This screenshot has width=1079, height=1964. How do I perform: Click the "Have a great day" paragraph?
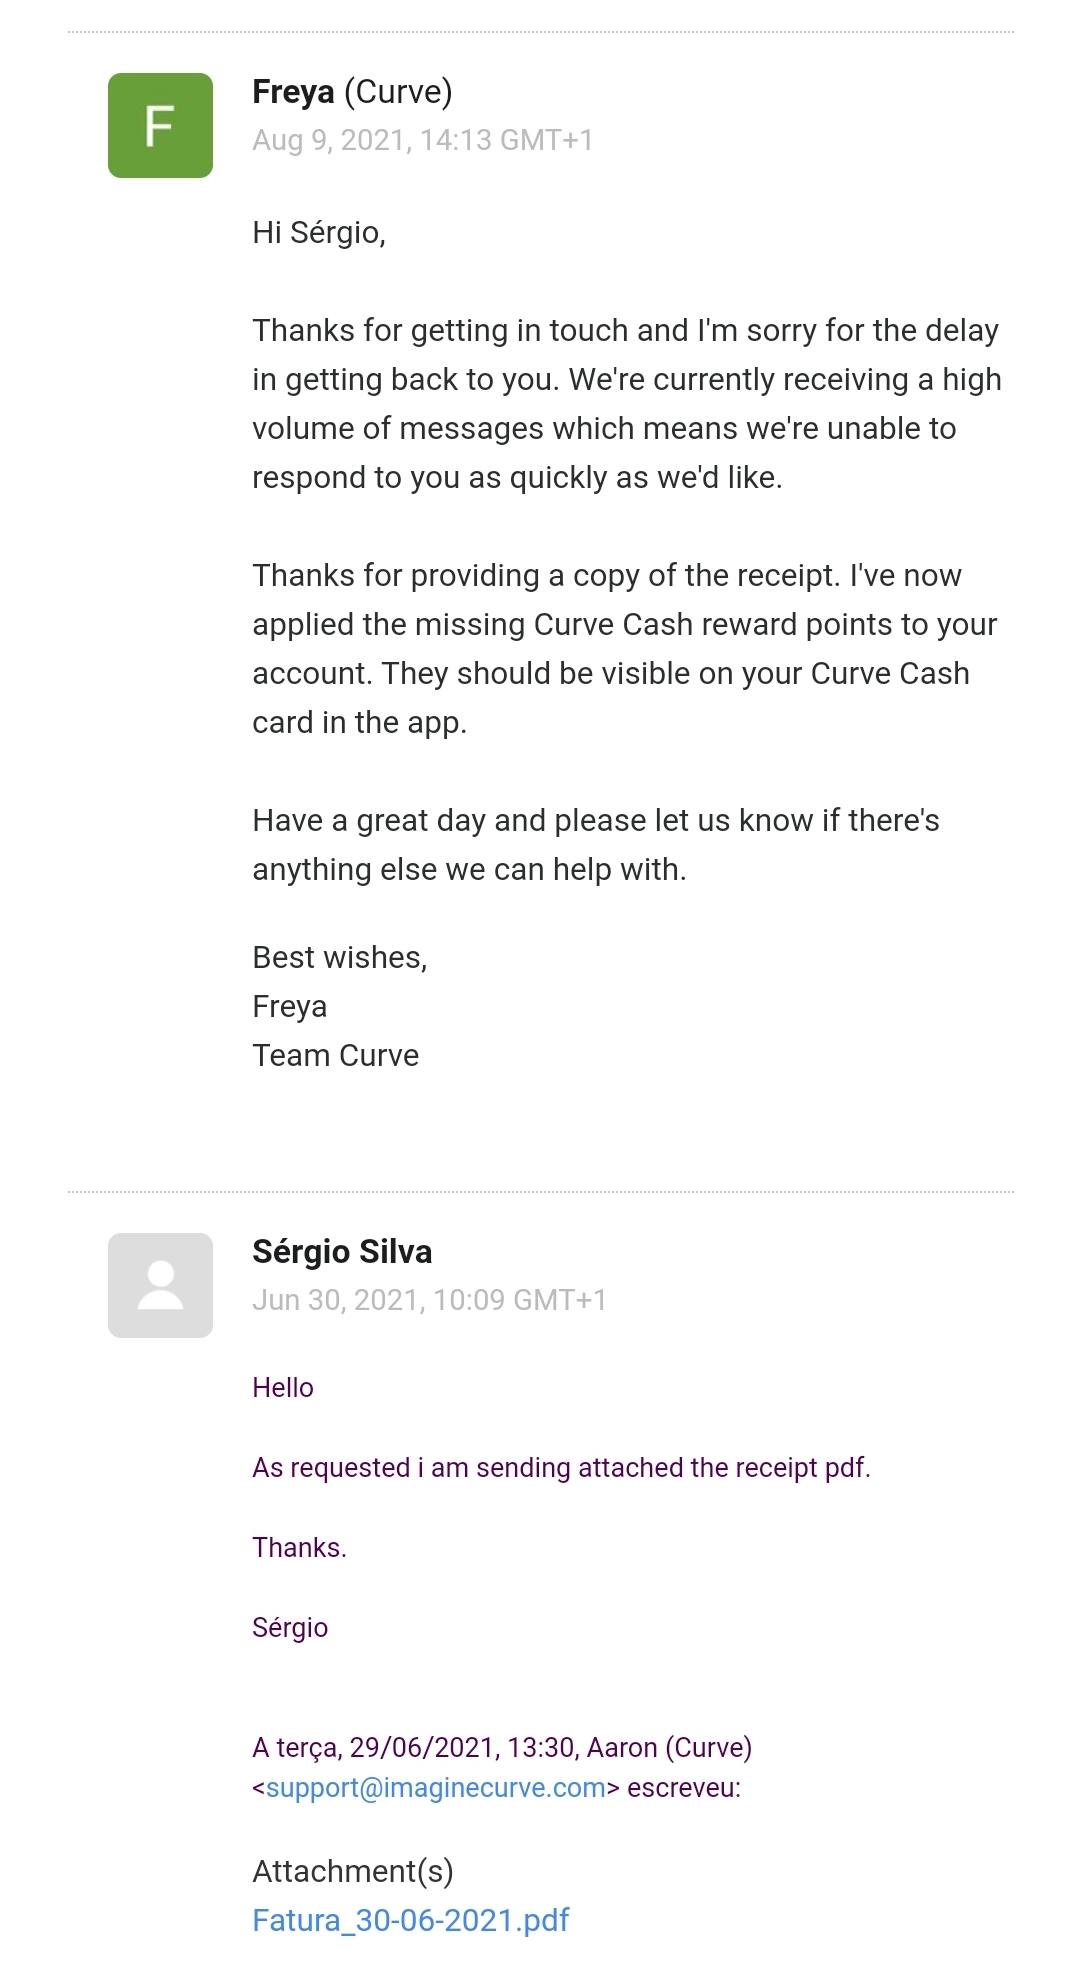pyautogui.click(x=595, y=845)
